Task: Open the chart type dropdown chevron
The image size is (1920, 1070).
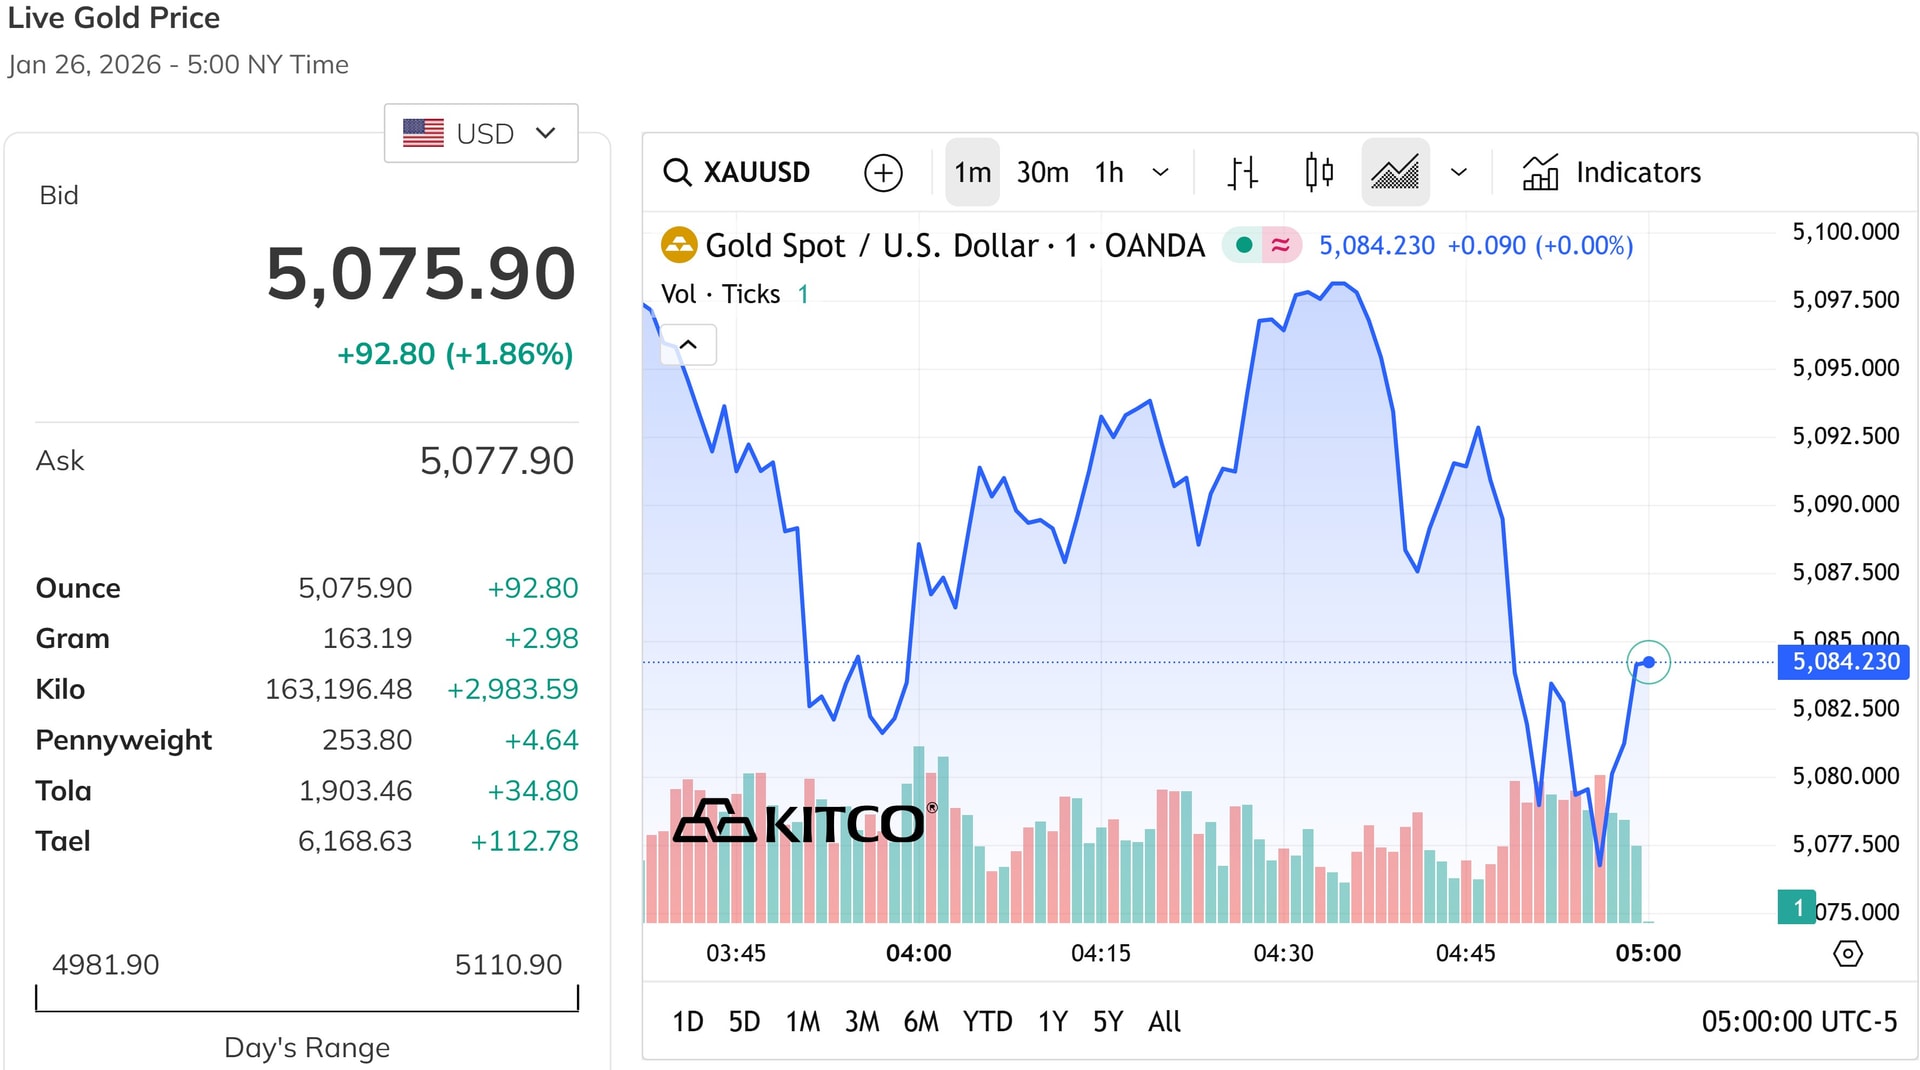Action: coord(1459,171)
